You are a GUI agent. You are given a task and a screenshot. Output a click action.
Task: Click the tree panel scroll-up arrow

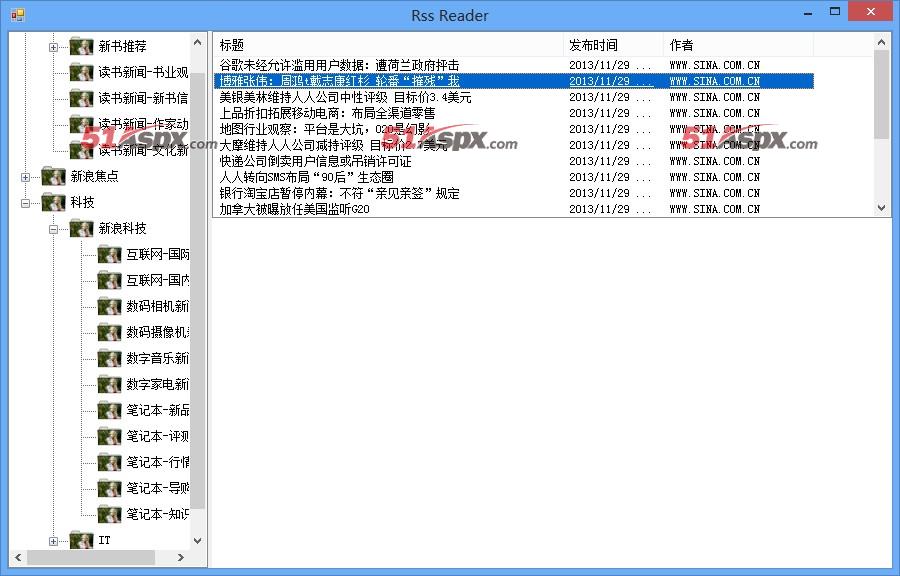tap(197, 42)
